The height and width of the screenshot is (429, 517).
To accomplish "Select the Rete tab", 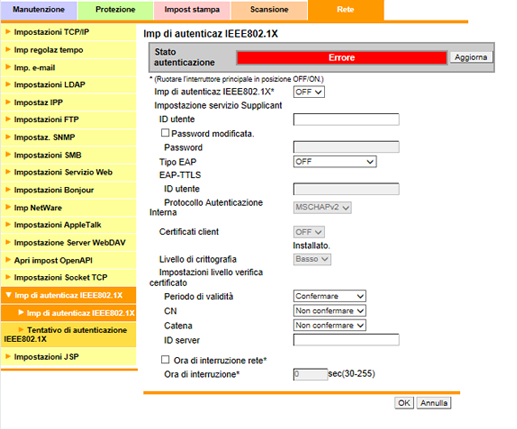I will pyautogui.click(x=346, y=10).
